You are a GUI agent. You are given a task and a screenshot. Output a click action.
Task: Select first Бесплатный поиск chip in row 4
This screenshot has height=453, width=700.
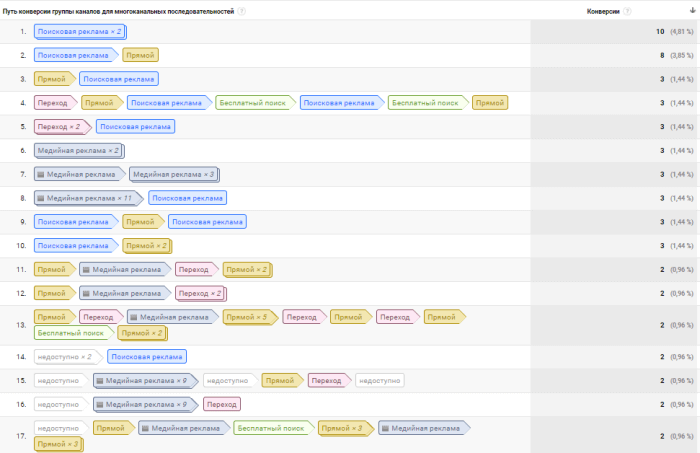[256, 103]
